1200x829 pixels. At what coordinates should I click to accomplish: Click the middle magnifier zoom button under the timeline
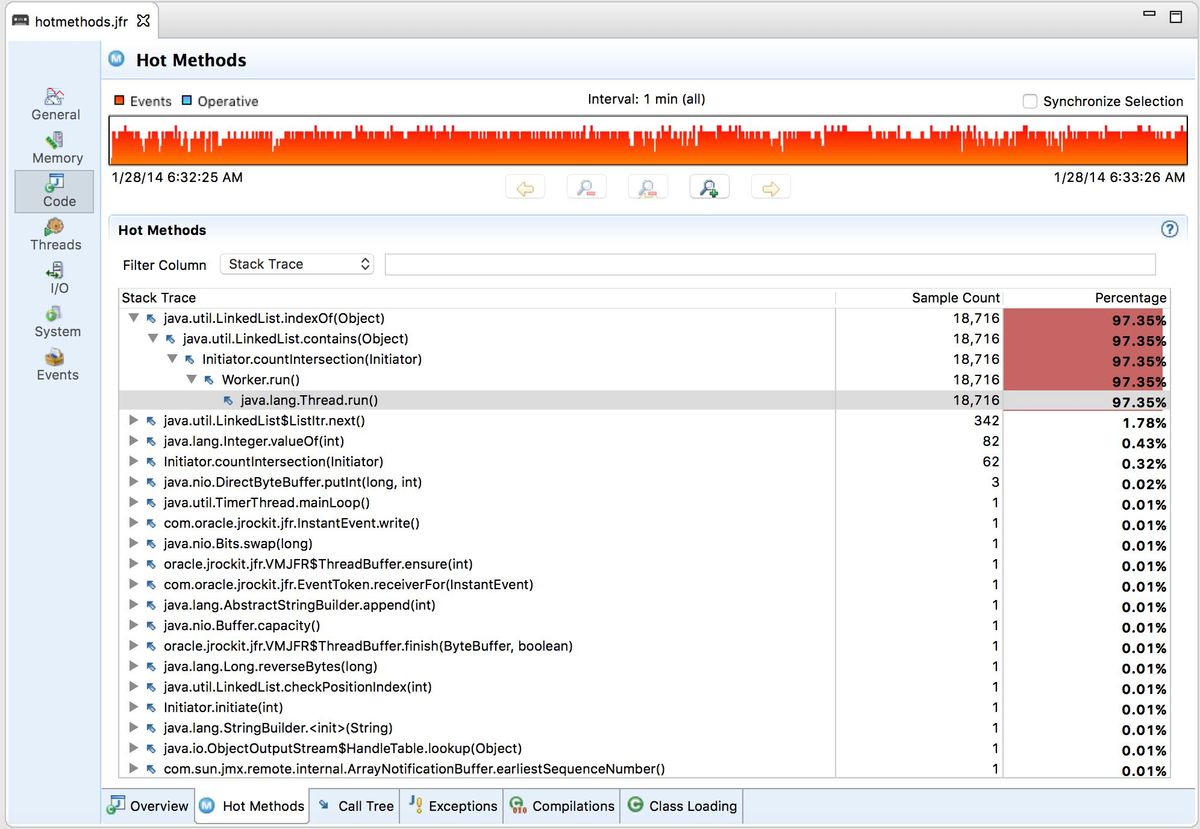[648, 187]
